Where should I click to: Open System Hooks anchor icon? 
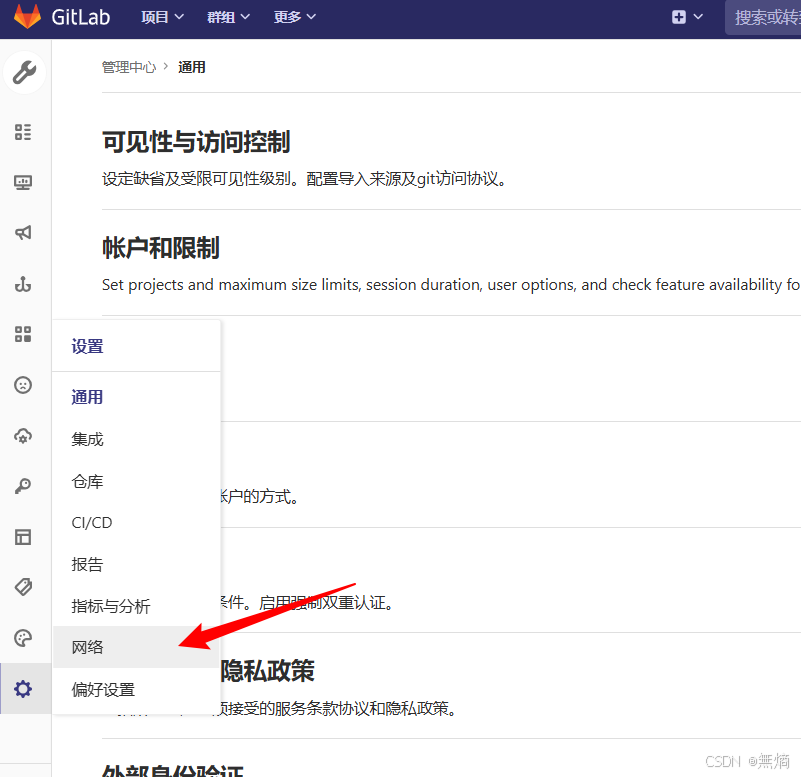[x=23, y=284]
